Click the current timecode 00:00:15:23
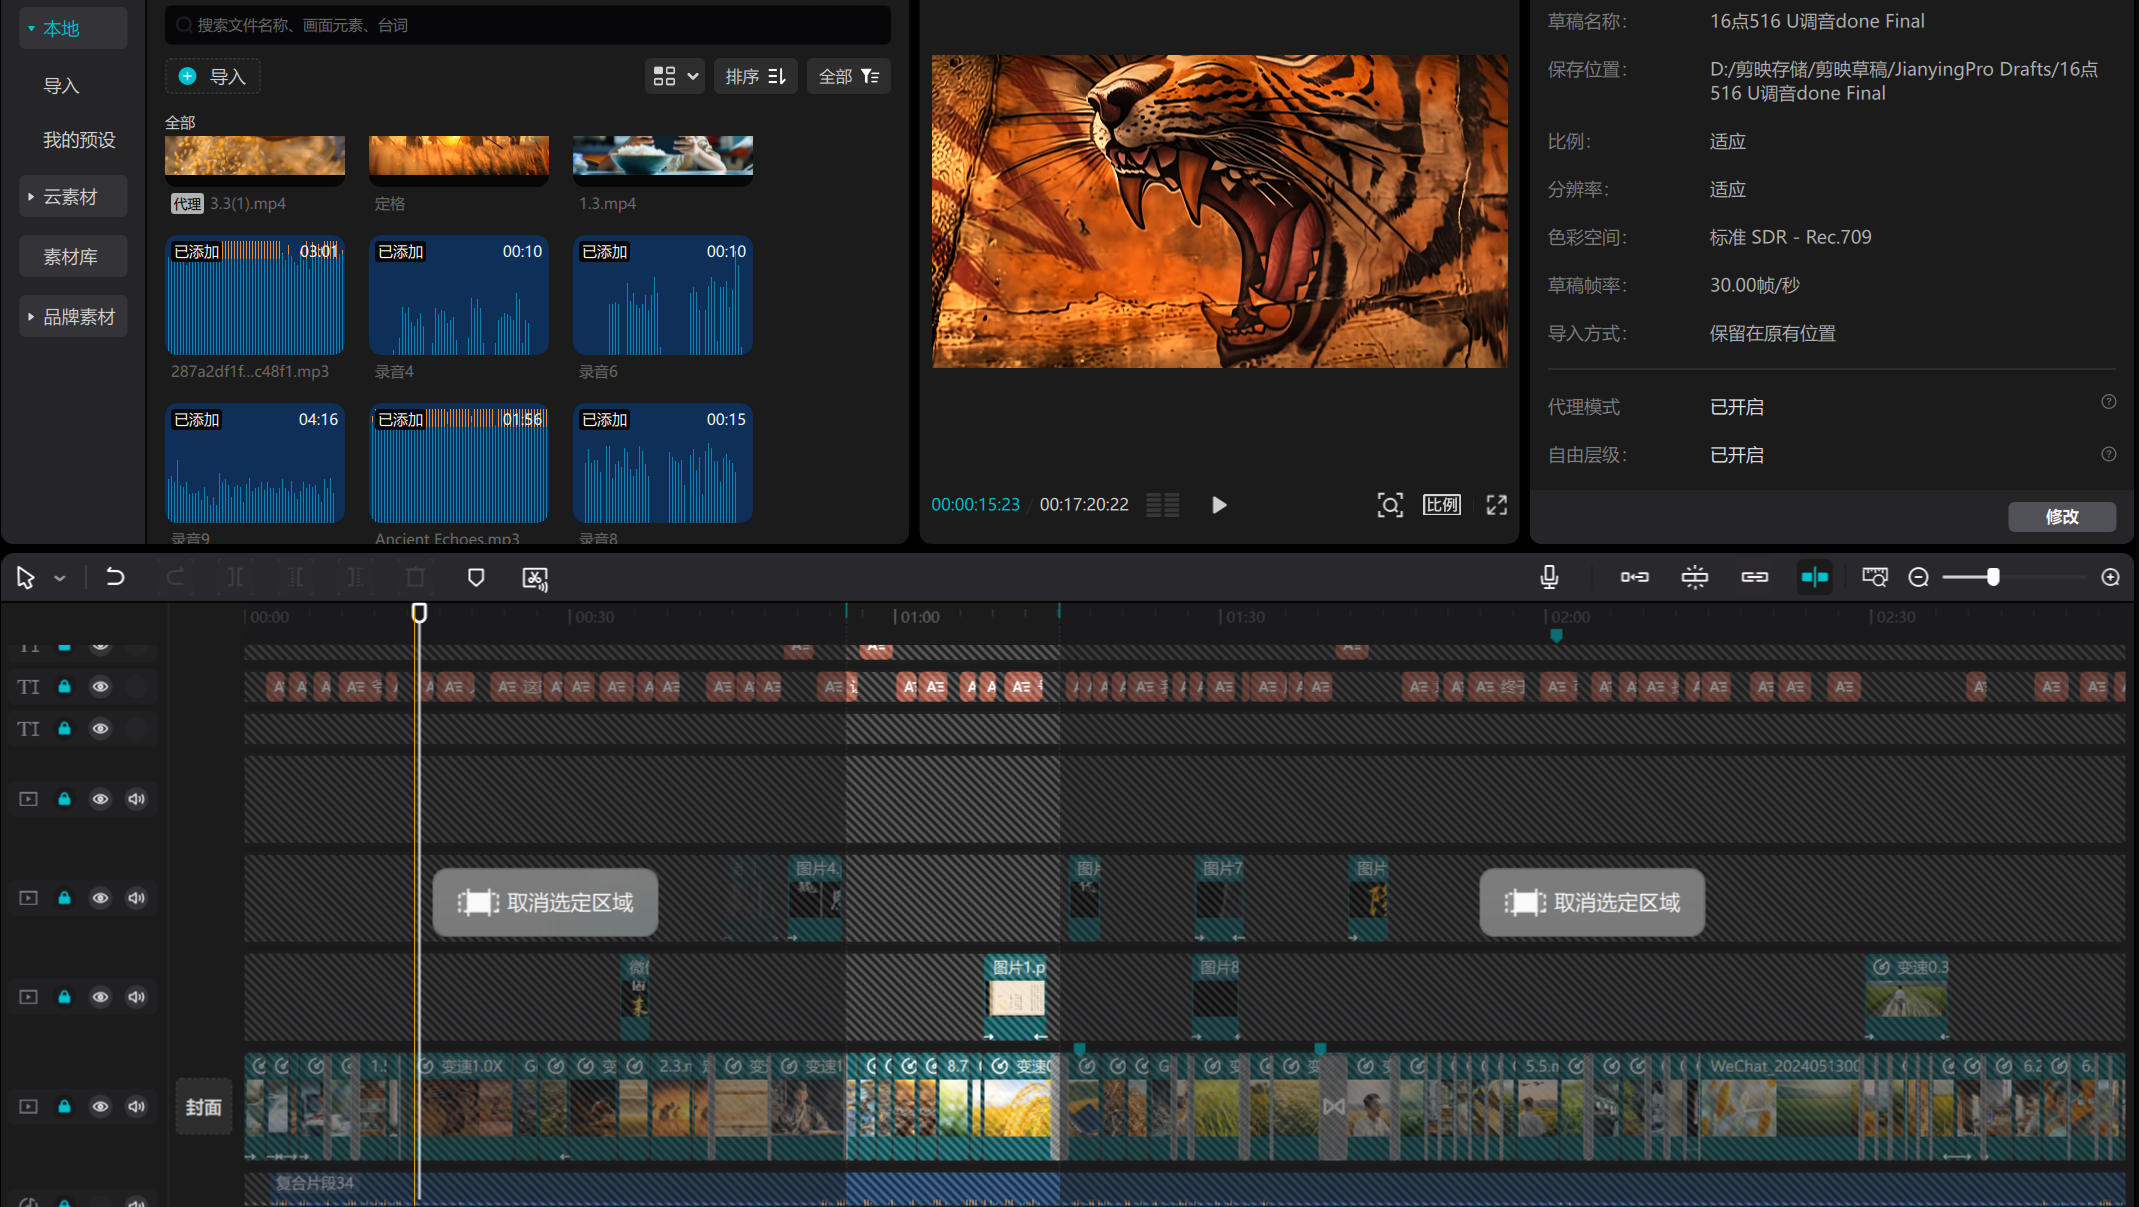This screenshot has height=1207, width=2139. pyautogui.click(x=975, y=505)
